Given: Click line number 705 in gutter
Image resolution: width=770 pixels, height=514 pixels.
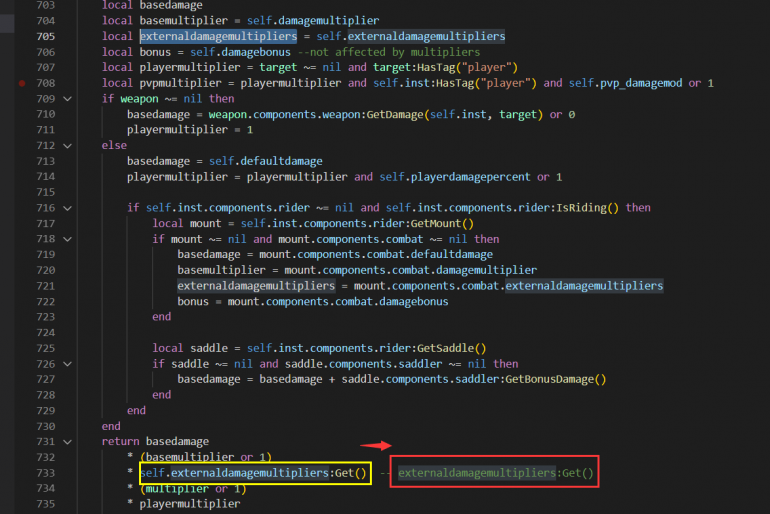Looking at the screenshot, I should [46, 36].
